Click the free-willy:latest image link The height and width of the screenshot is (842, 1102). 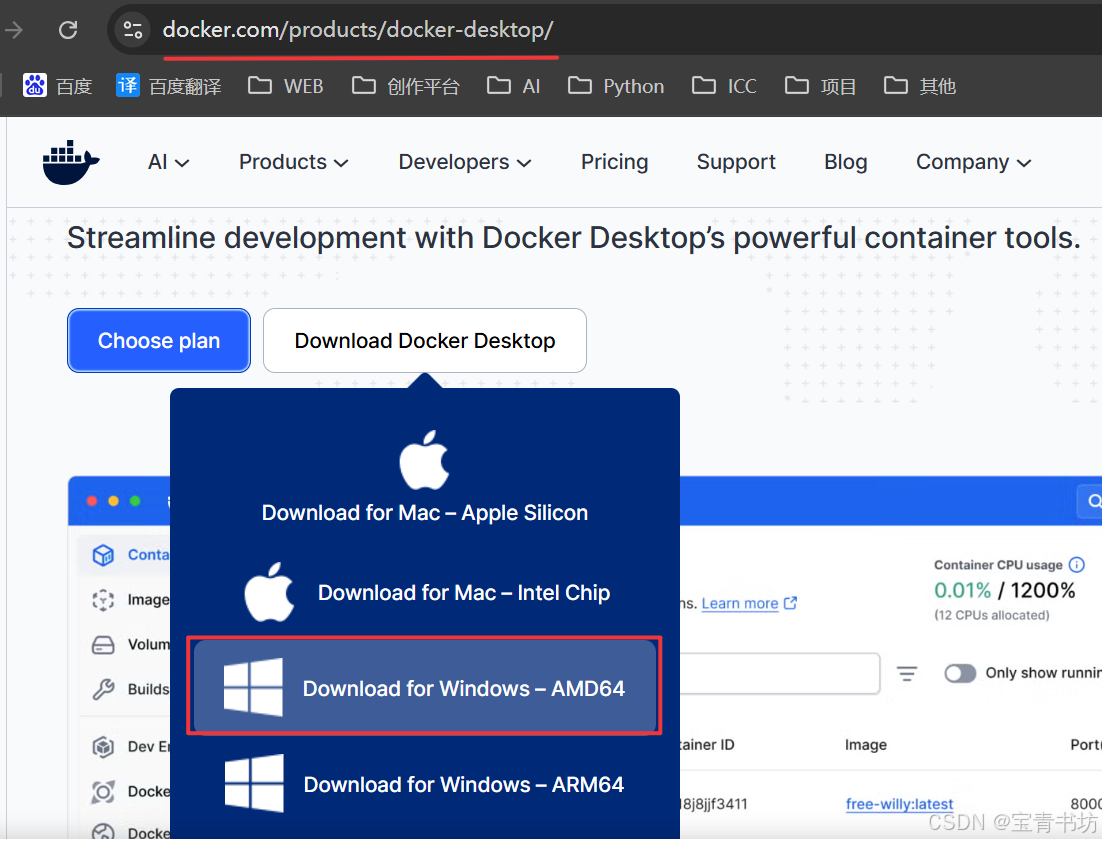[x=900, y=803]
